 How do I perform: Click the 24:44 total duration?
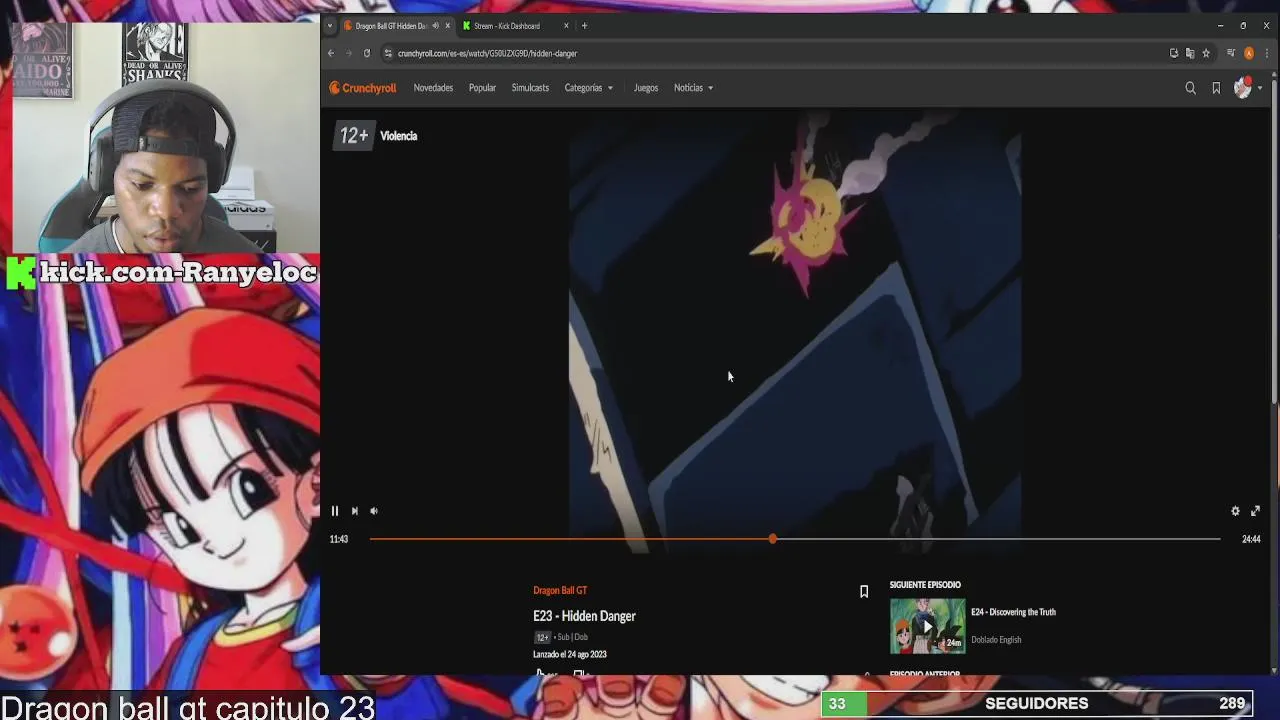[x=1251, y=539]
